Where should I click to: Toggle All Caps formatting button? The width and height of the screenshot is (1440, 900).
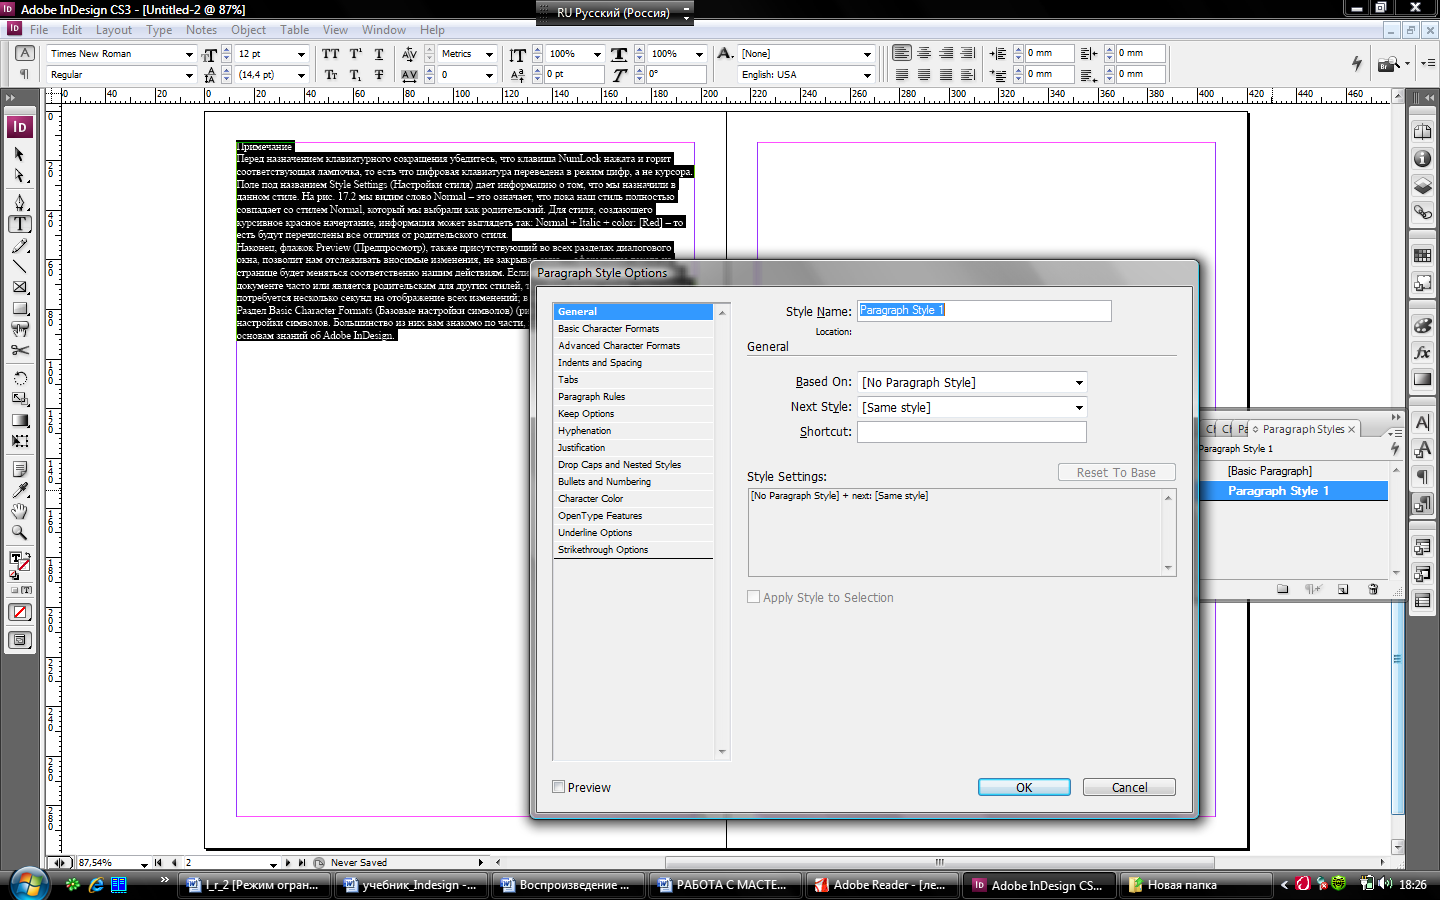coord(331,54)
